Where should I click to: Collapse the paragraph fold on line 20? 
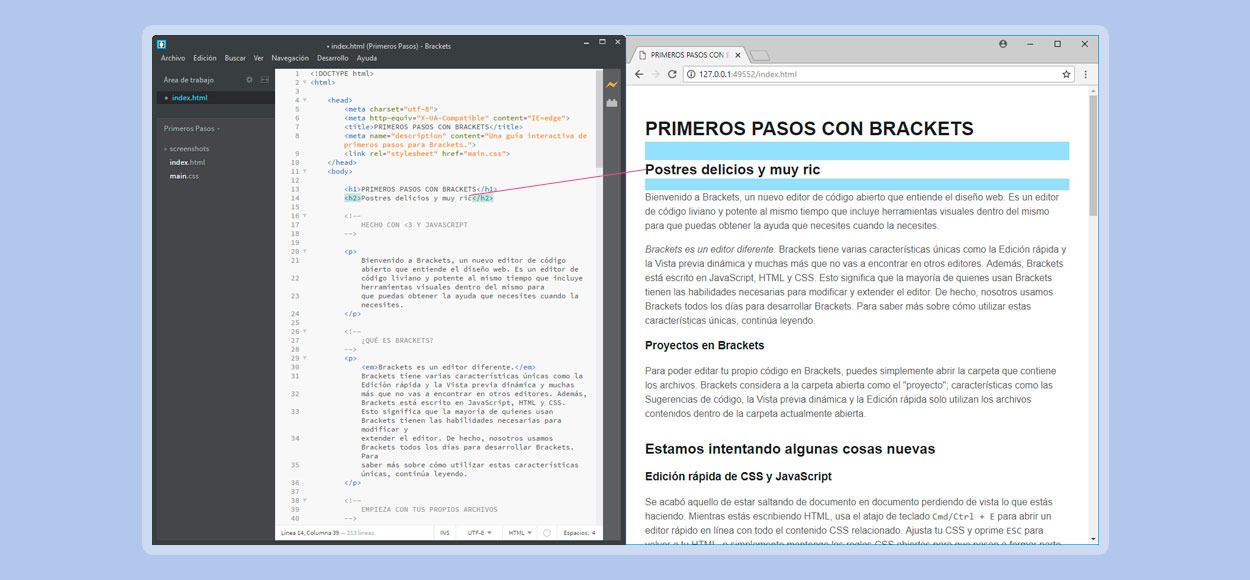click(x=304, y=251)
